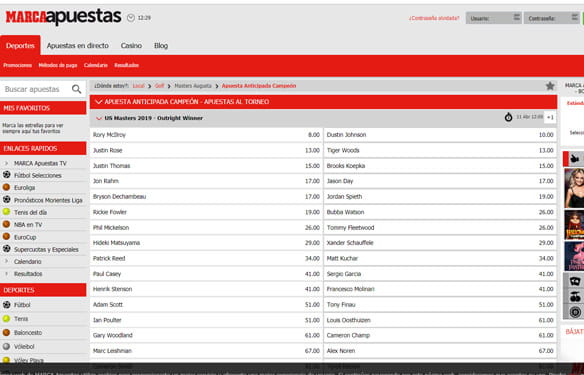Image resolution: width=584 pixels, height=375 pixels.
Task: Open the Resultados quick link in sidebar
Action: tap(28, 274)
